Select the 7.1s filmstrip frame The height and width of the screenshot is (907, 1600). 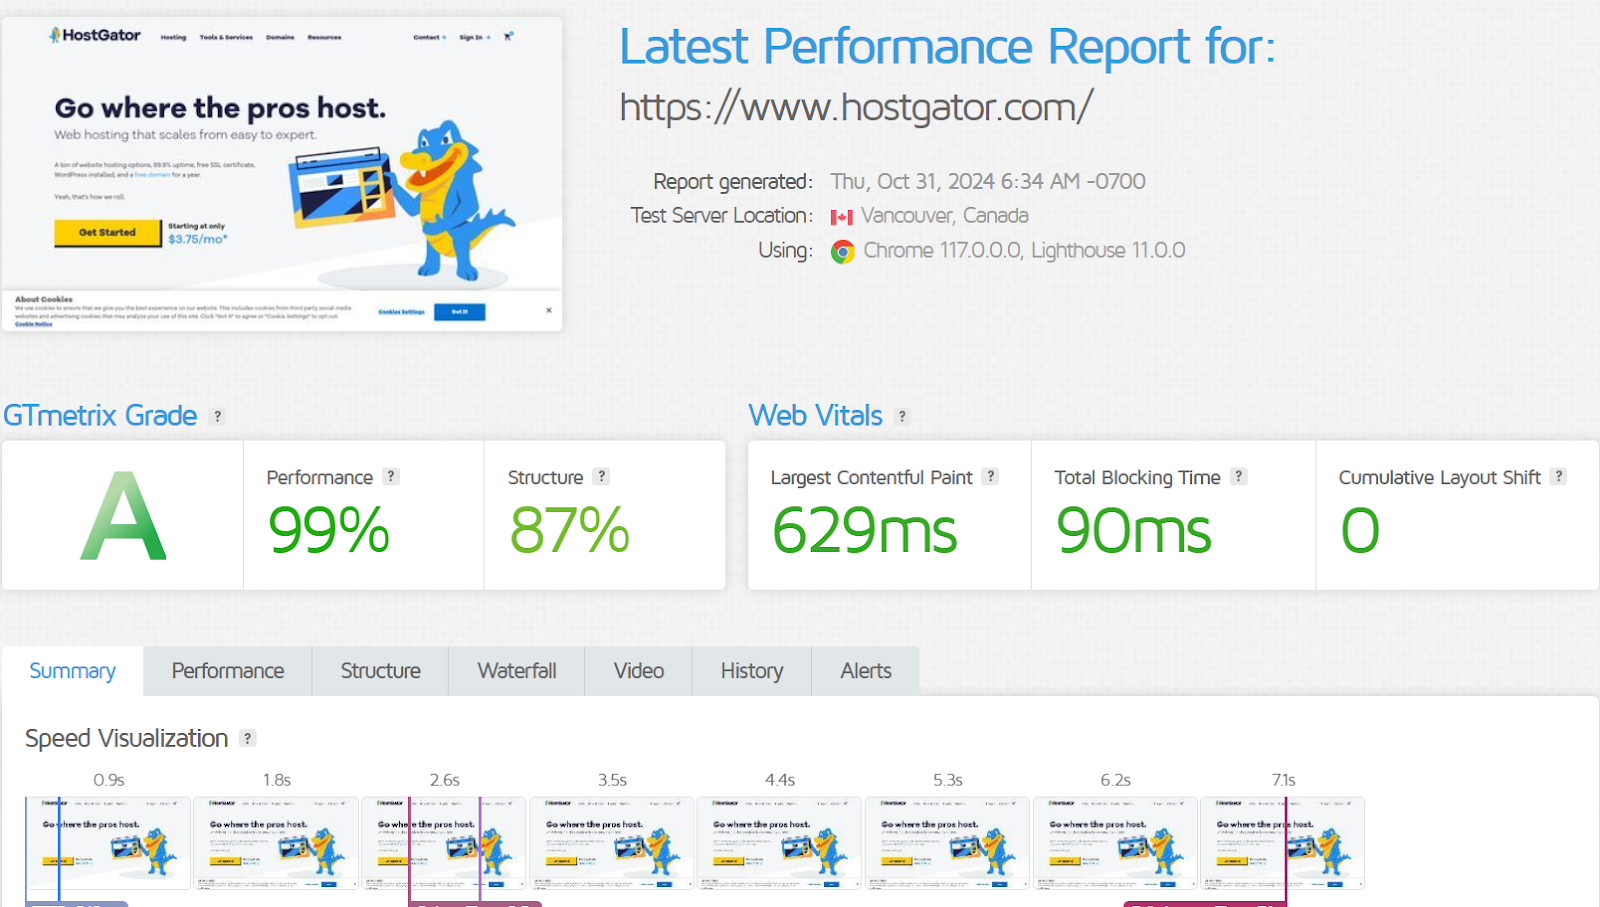(1283, 843)
